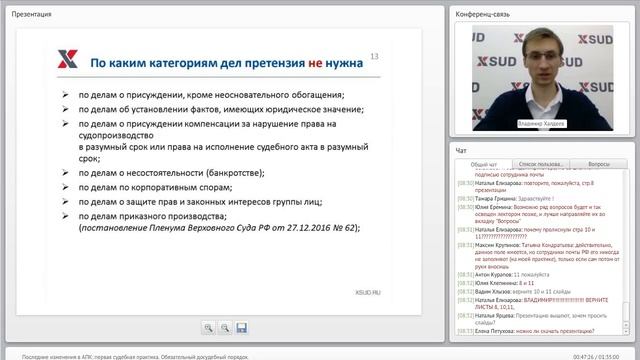The image size is (640, 360).
Task: Select the slide title about претензия не нужна
Action: [227, 63]
